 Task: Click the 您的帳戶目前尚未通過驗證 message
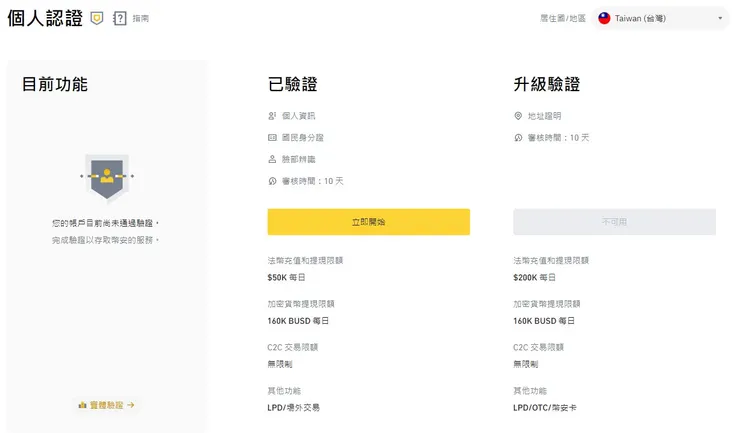tap(105, 223)
